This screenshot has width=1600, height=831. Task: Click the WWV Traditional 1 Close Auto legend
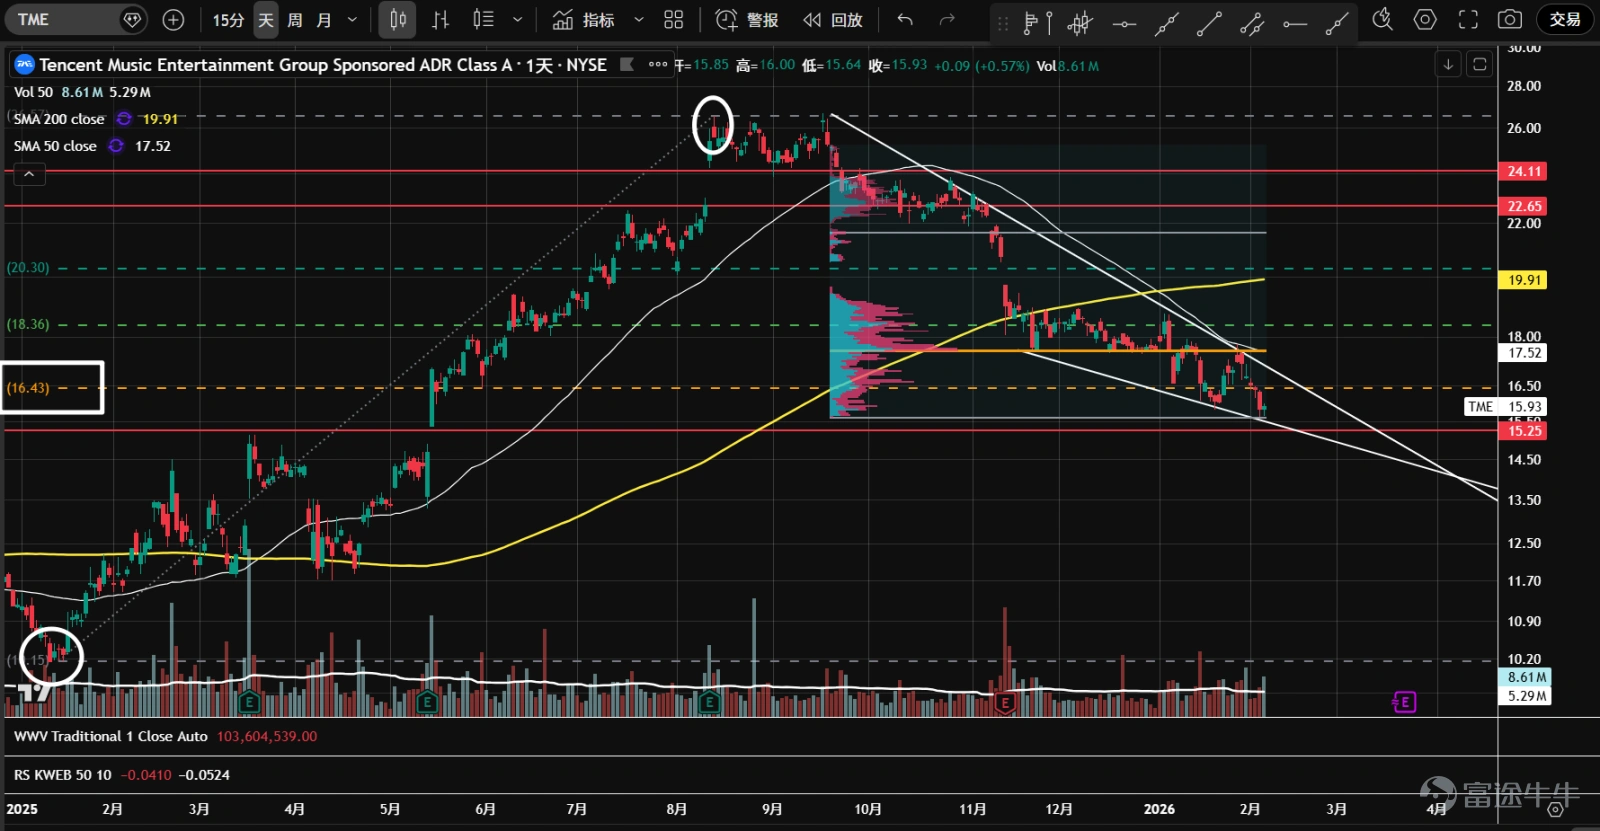(111, 736)
